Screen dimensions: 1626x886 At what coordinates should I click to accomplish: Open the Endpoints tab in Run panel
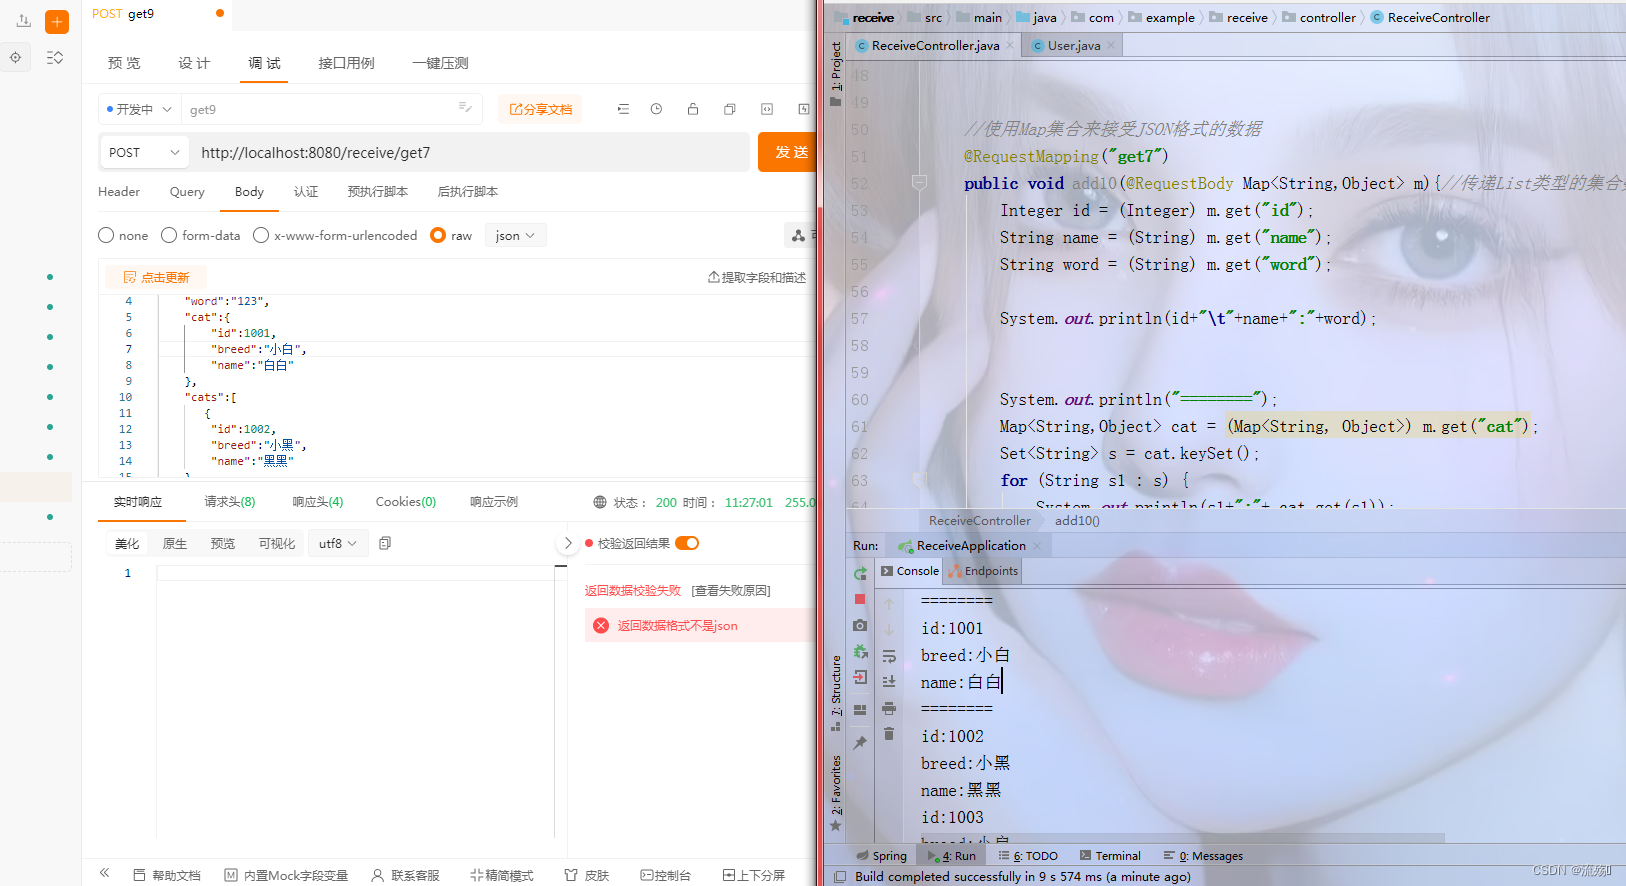click(983, 571)
